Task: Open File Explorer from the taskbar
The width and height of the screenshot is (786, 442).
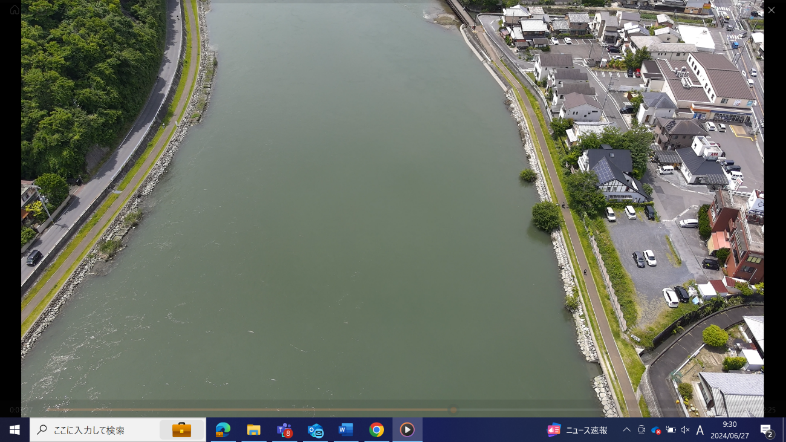Action: [x=254, y=430]
